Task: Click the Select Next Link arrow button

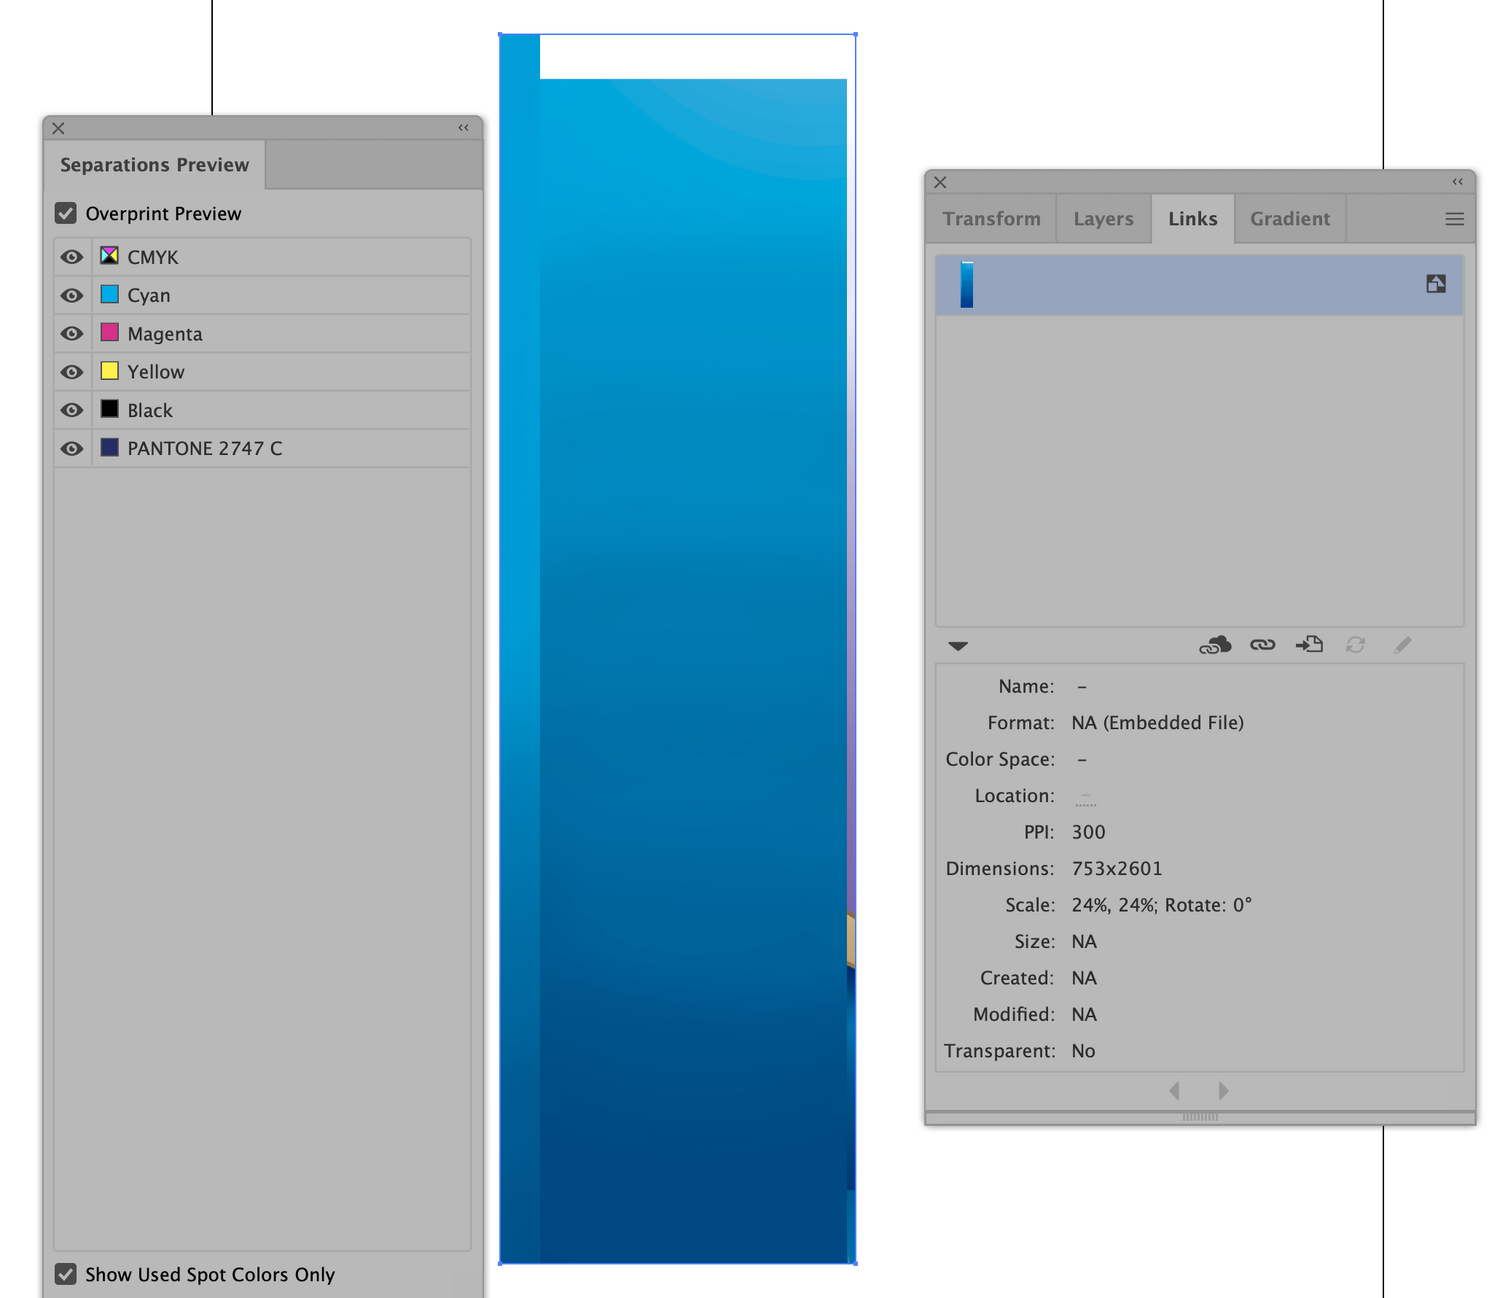Action: (x=1223, y=1090)
